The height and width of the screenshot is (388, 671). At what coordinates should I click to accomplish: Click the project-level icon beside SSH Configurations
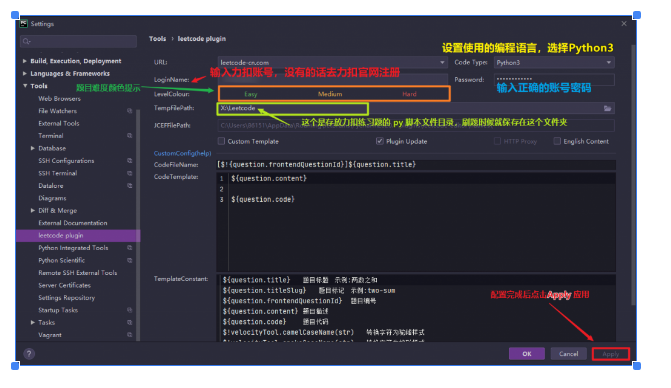tap(130, 161)
